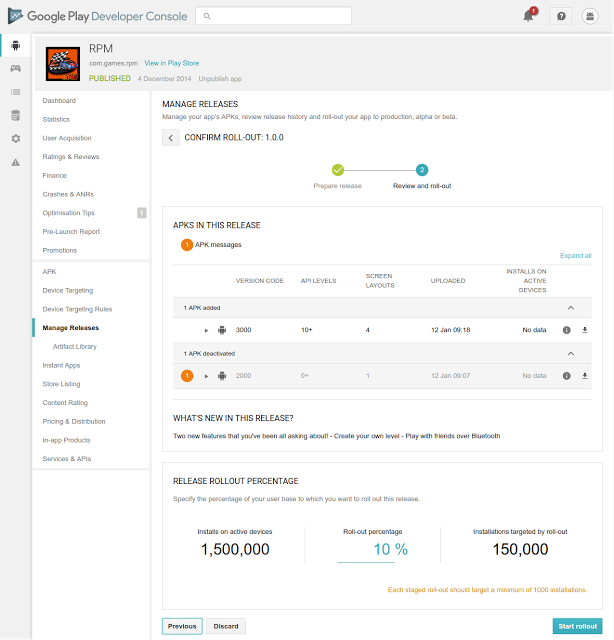Select the All applications Android icon in left rail
The image size is (614, 640).
16,45
